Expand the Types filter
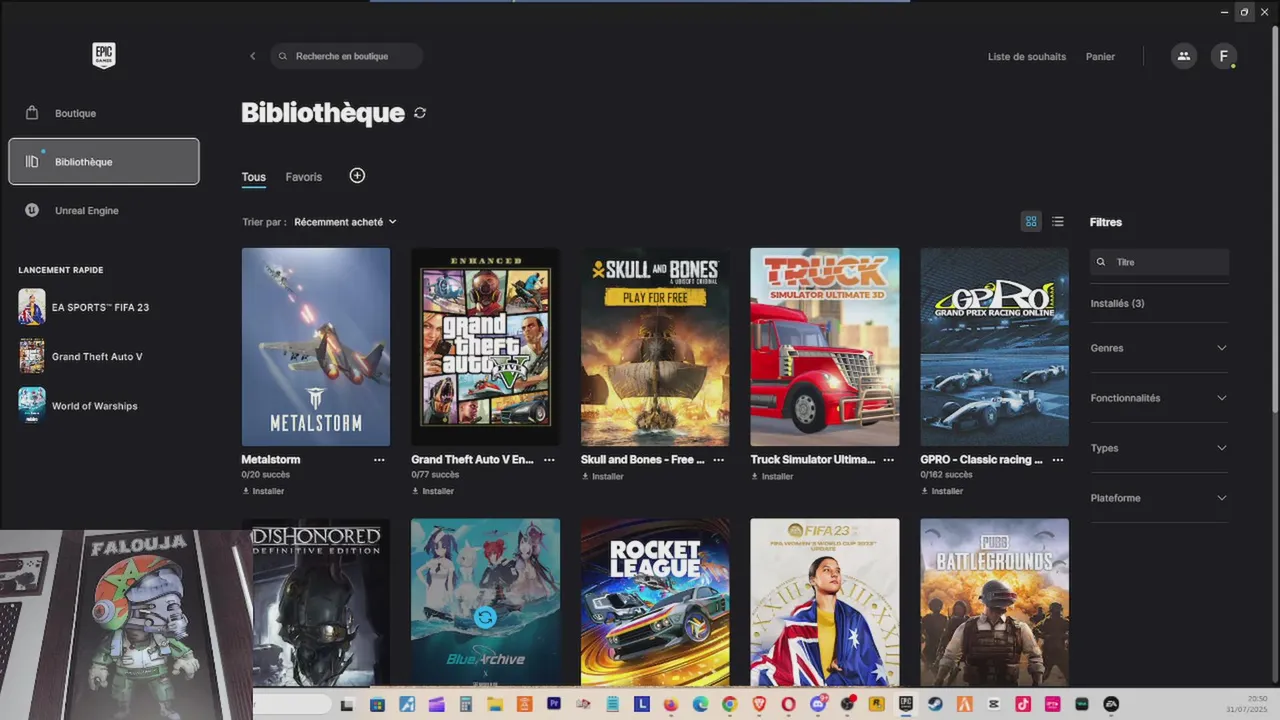Image resolution: width=1280 pixels, height=720 pixels. click(1160, 448)
